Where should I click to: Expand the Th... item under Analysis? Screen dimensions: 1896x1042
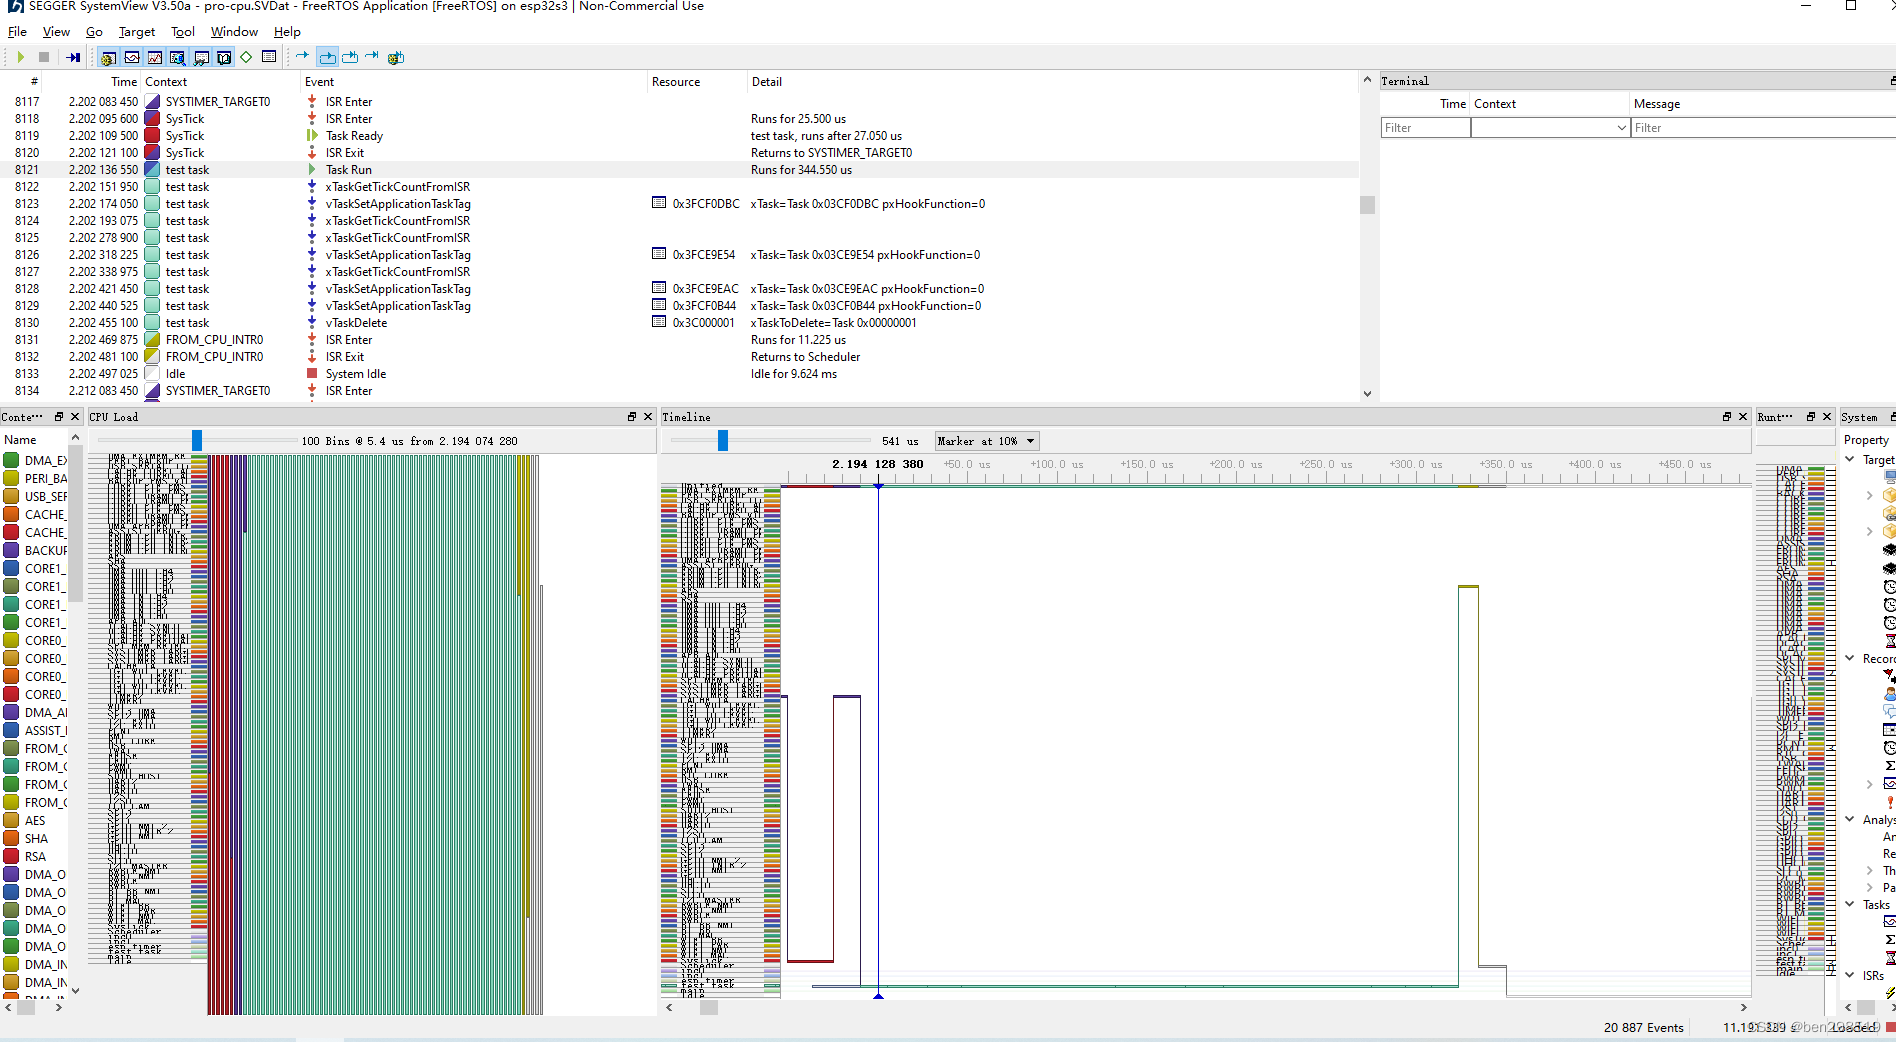tap(1870, 870)
